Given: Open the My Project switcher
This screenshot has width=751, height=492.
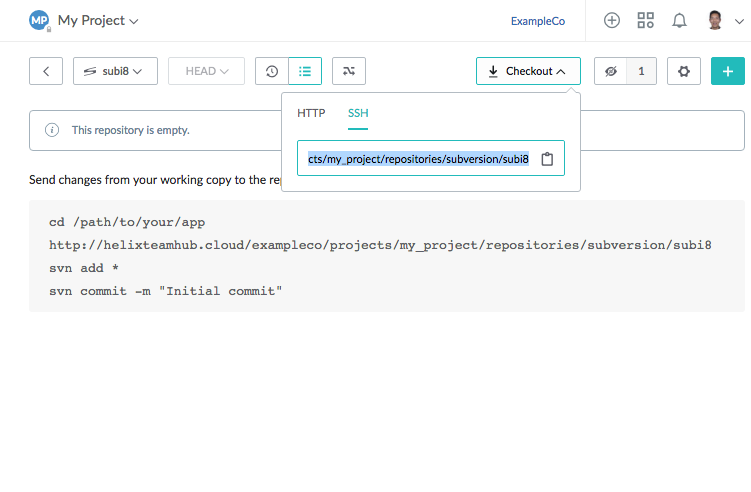Looking at the screenshot, I should coord(98,20).
